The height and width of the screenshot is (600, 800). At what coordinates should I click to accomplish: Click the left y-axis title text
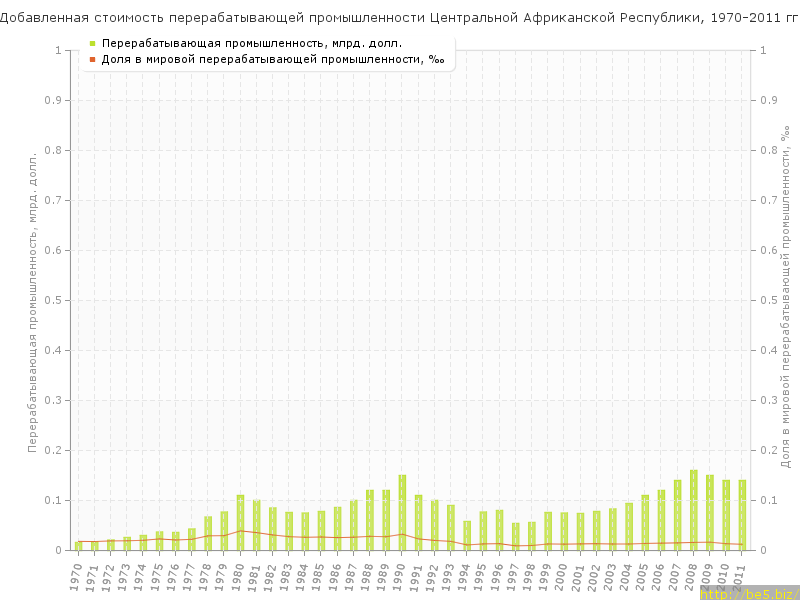point(32,300)
